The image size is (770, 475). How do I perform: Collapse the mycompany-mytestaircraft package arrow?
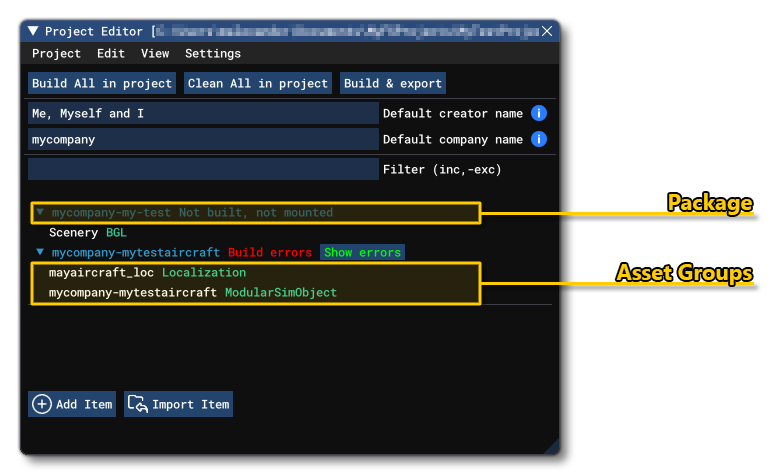[x=40, y=253]
